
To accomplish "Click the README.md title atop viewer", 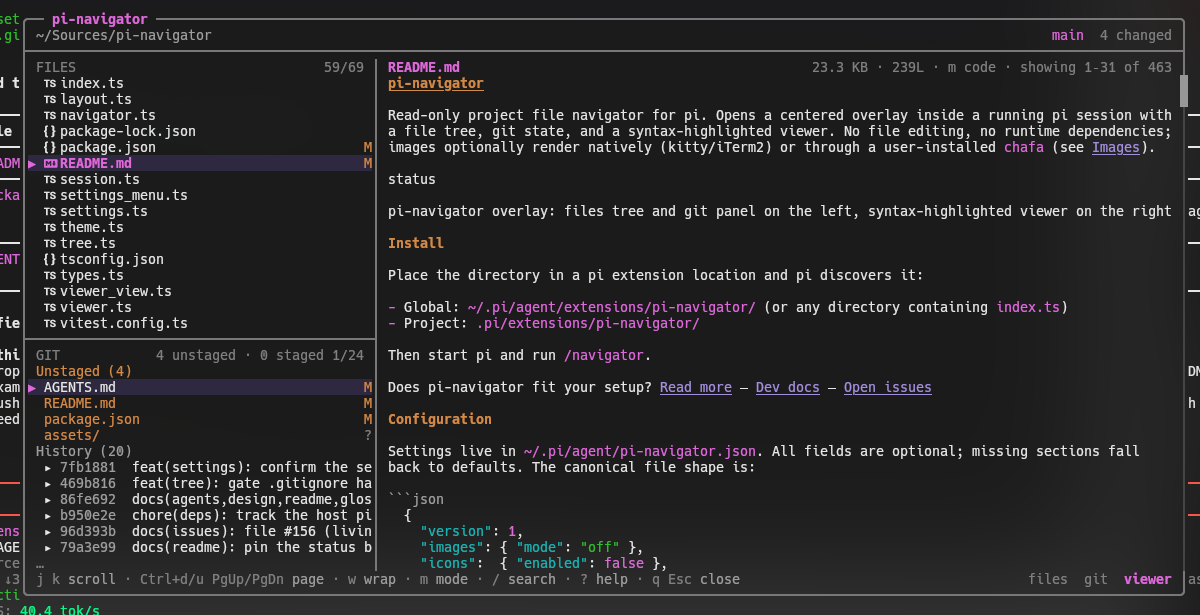I will click(424, 68).
